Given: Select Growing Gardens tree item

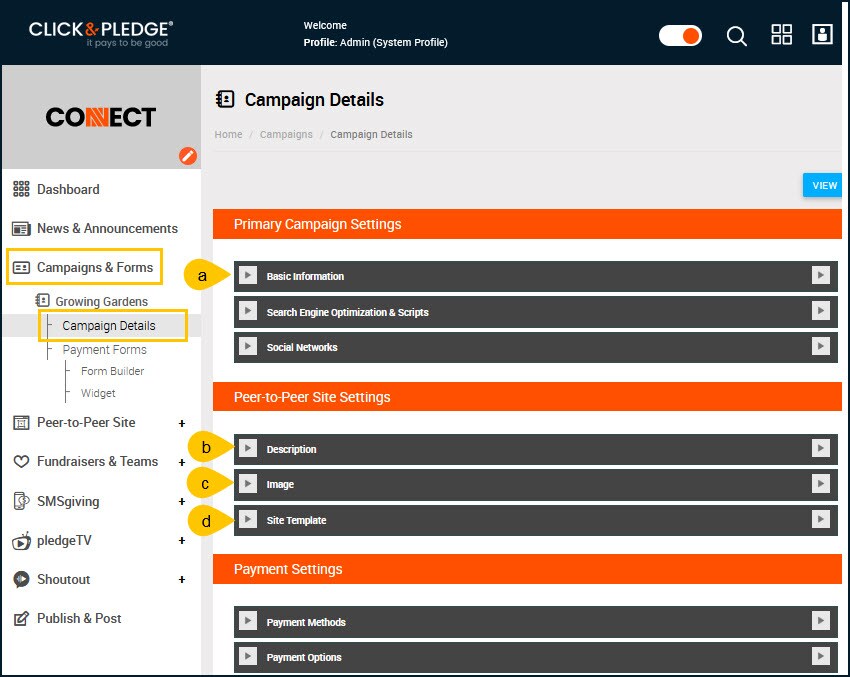Looking at the screenshot, I should (101, 301).
